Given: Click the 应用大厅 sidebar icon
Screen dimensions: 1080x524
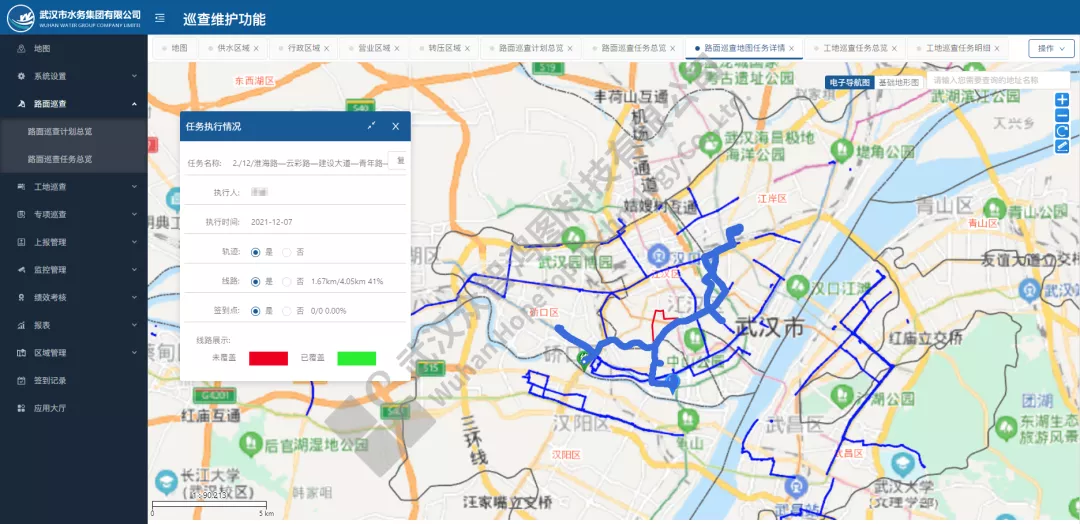Looking at the screenshot, I should click(22, 408).
